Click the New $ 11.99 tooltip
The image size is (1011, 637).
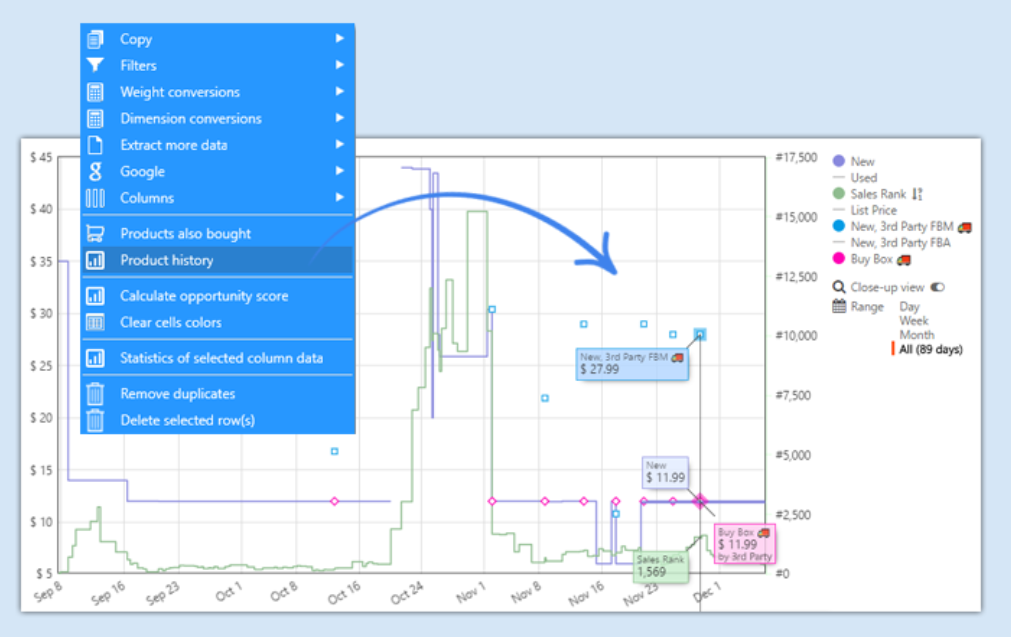click(665, 472)
